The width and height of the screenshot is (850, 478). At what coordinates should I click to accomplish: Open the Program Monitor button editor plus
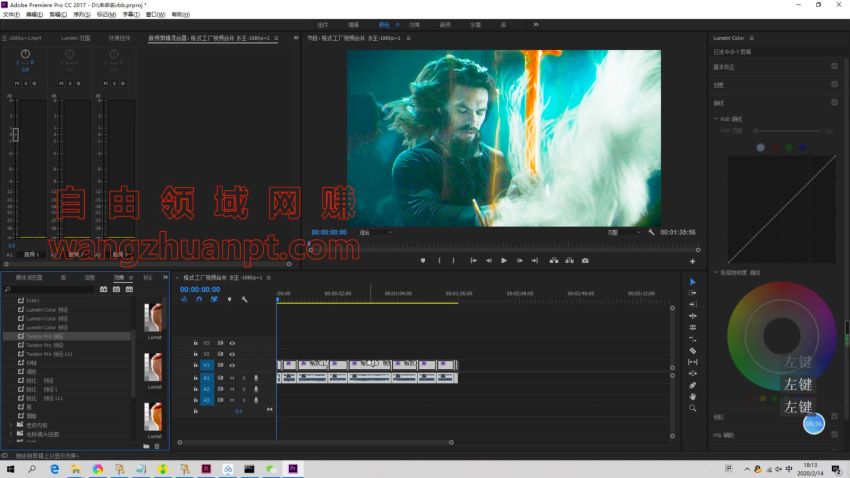[692, 261]
